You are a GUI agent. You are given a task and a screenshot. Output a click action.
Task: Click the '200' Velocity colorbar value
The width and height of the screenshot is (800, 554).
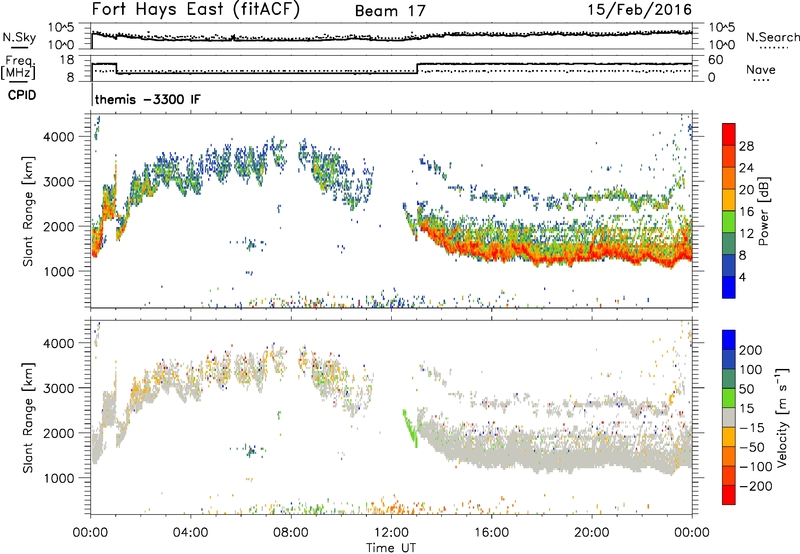point(751,350)
